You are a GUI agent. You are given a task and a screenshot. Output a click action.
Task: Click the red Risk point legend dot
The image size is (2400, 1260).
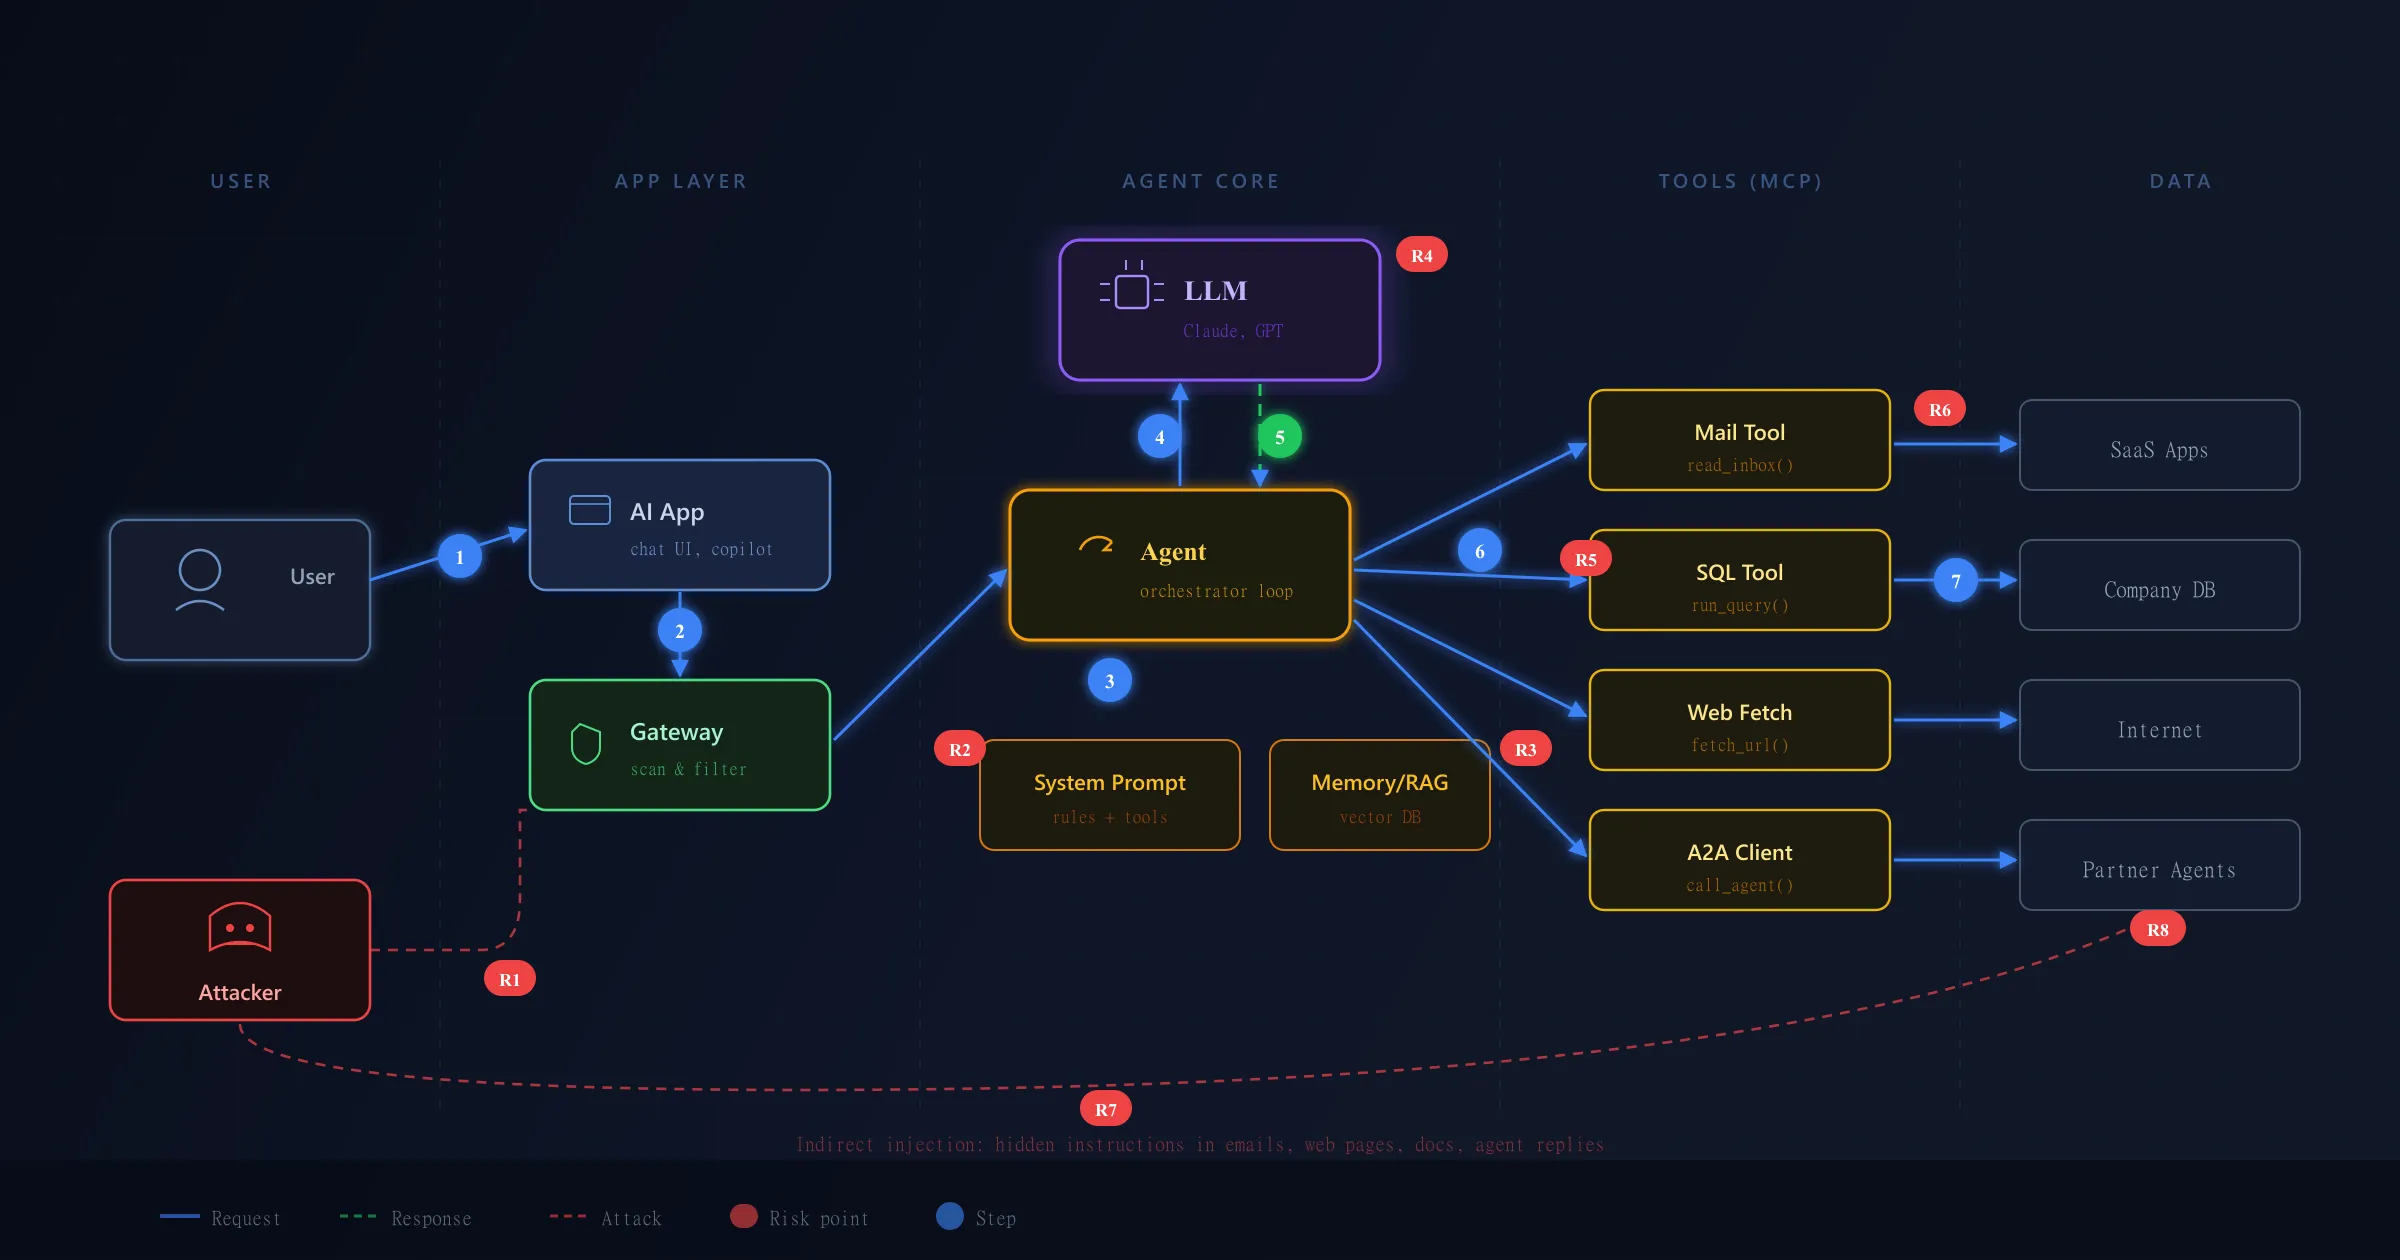coord(744,1216)
